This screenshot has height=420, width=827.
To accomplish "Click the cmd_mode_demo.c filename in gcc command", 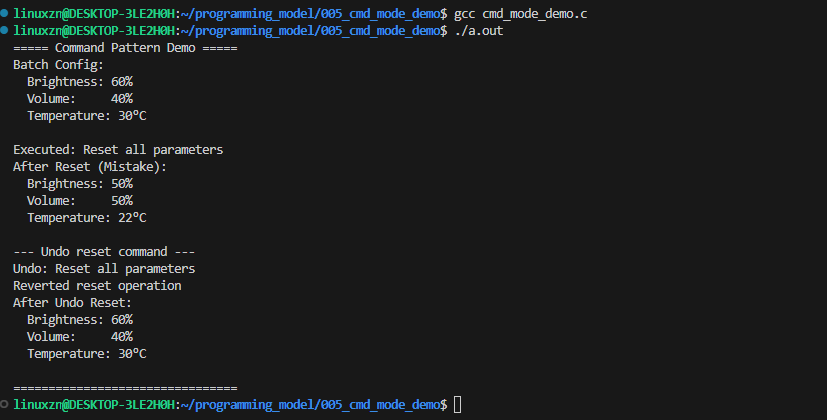I will pyautogui.click(x=534, y=14).
